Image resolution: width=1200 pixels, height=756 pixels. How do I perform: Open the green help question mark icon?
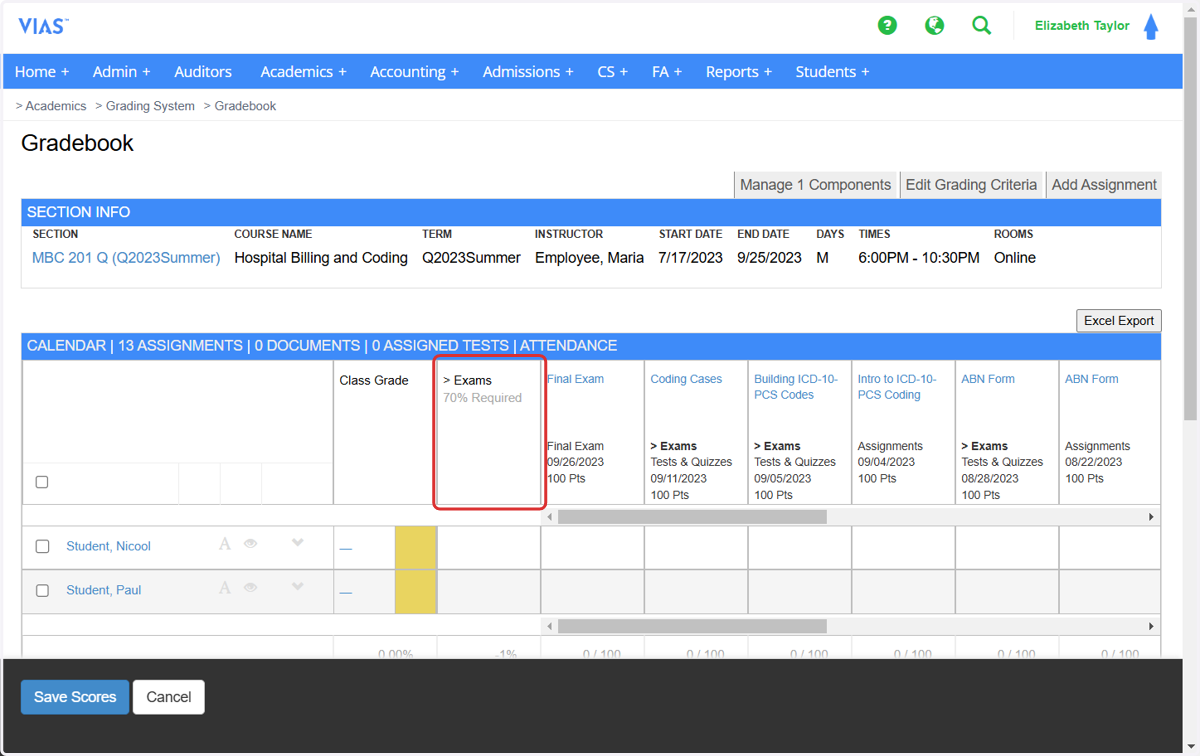click(887, 26)
